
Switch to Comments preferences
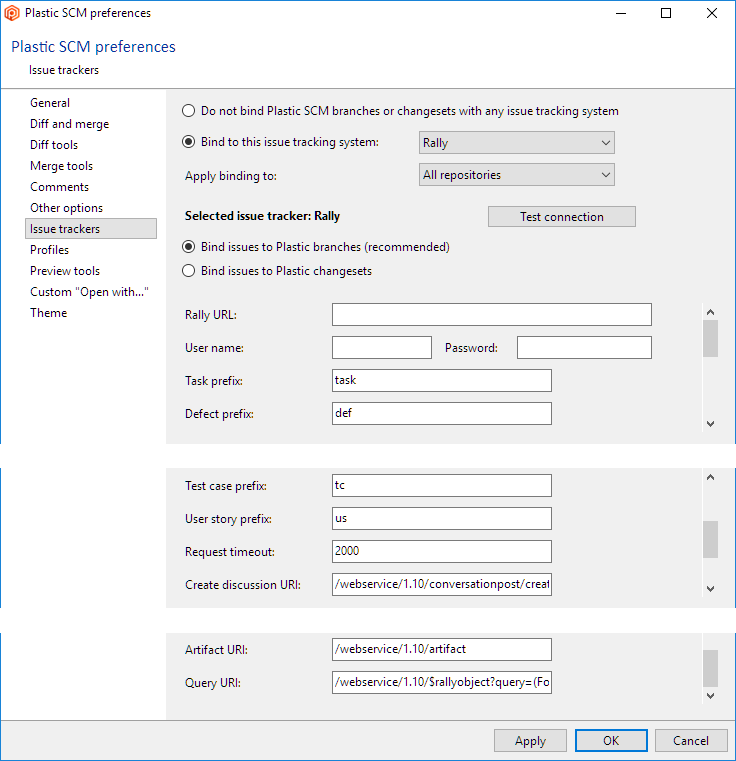[59, 187]
